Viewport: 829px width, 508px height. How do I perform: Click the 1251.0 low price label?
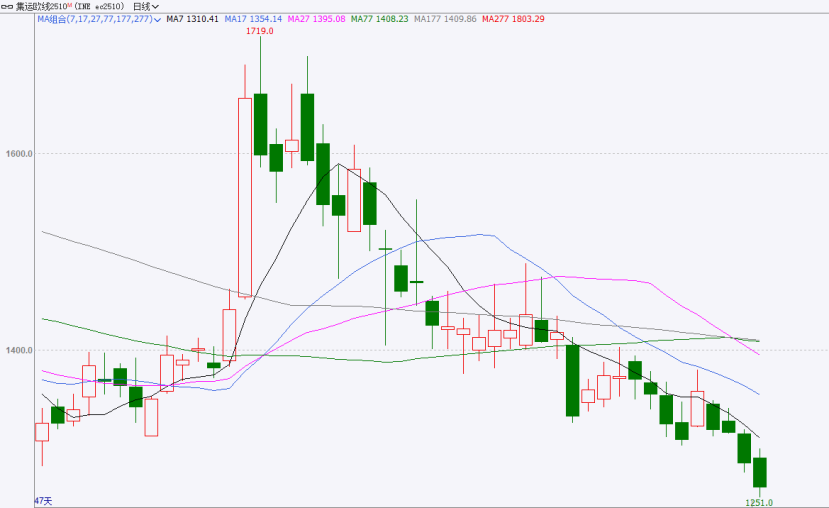759,503
